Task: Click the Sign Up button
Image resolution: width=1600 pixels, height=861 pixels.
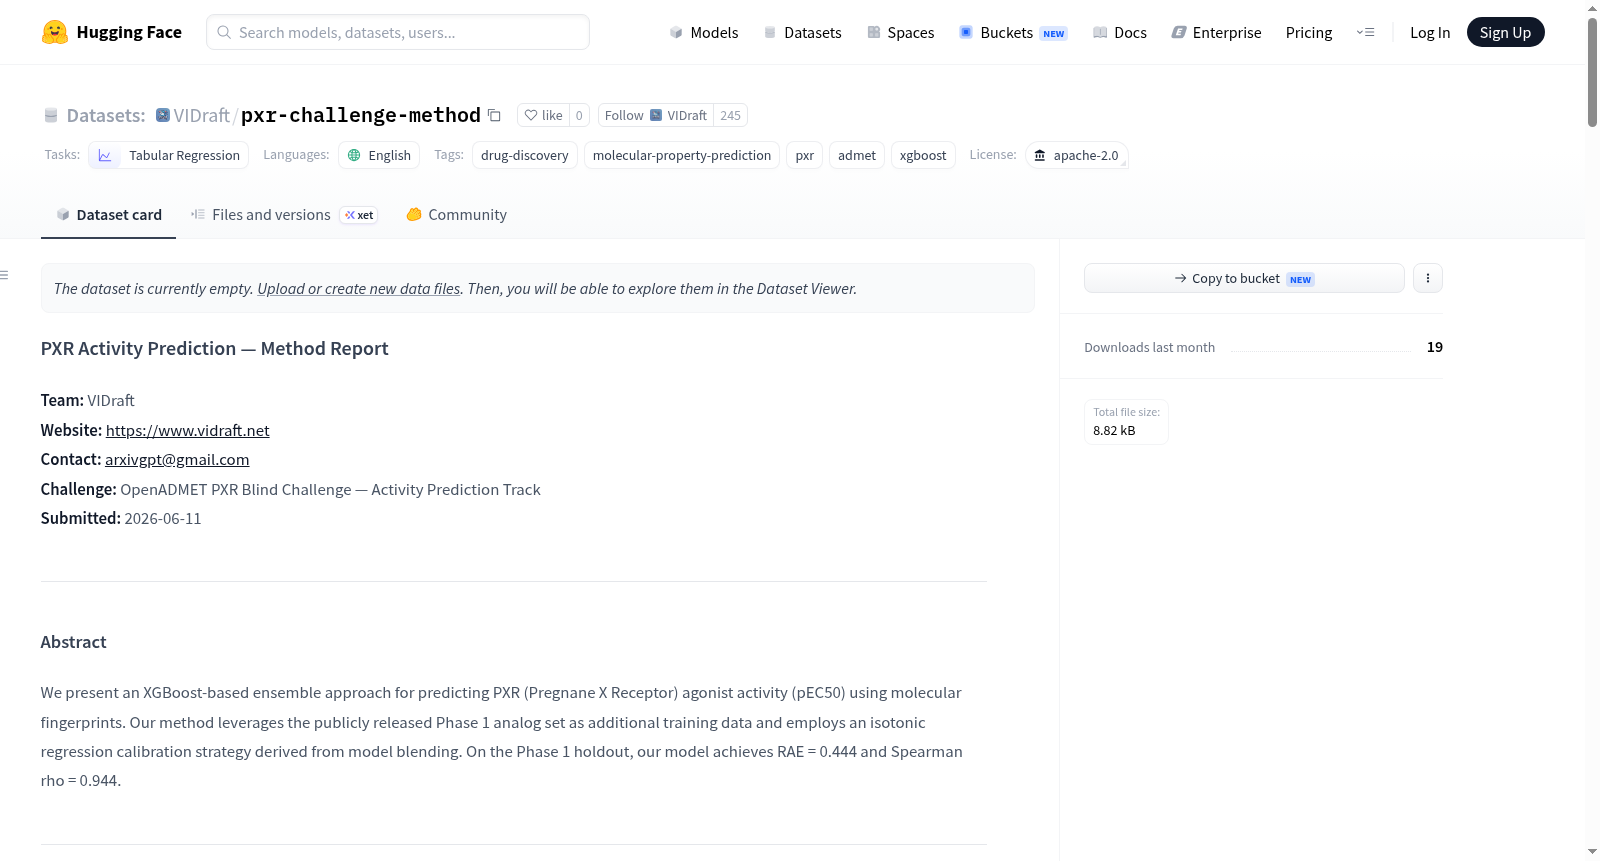Action: [x=1505, y=32]
